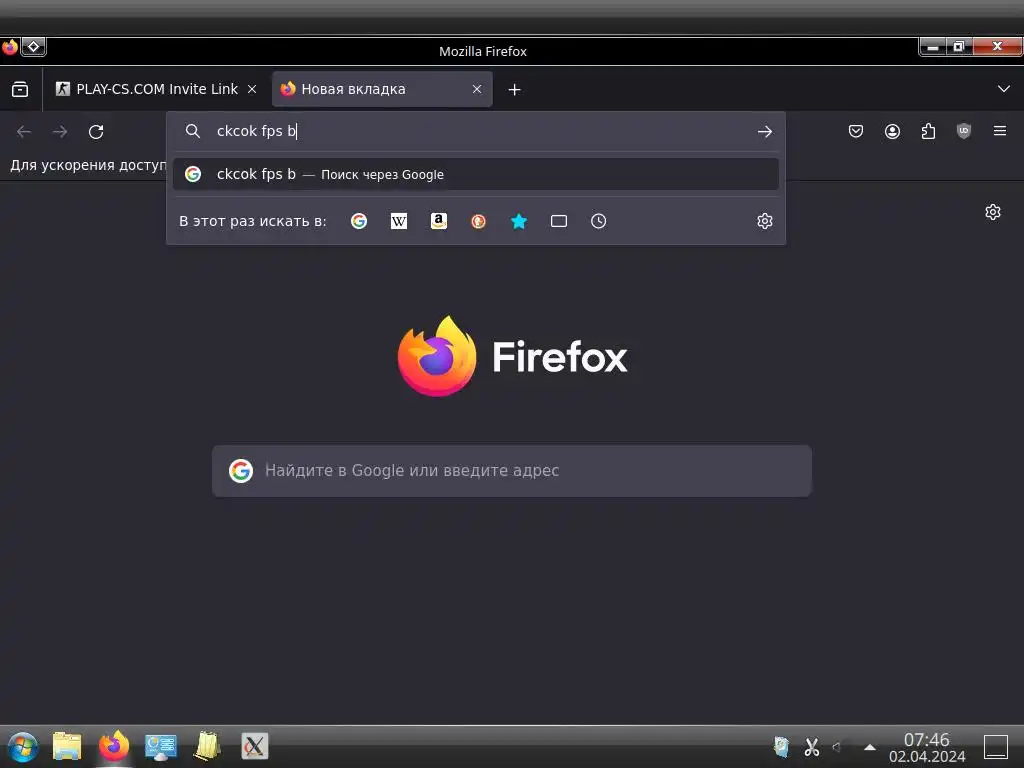Viewport: 1024px width, 768px height.
Task: Close the PLAY-CS.COM Invite Link tab
Action: pos(252,89)
